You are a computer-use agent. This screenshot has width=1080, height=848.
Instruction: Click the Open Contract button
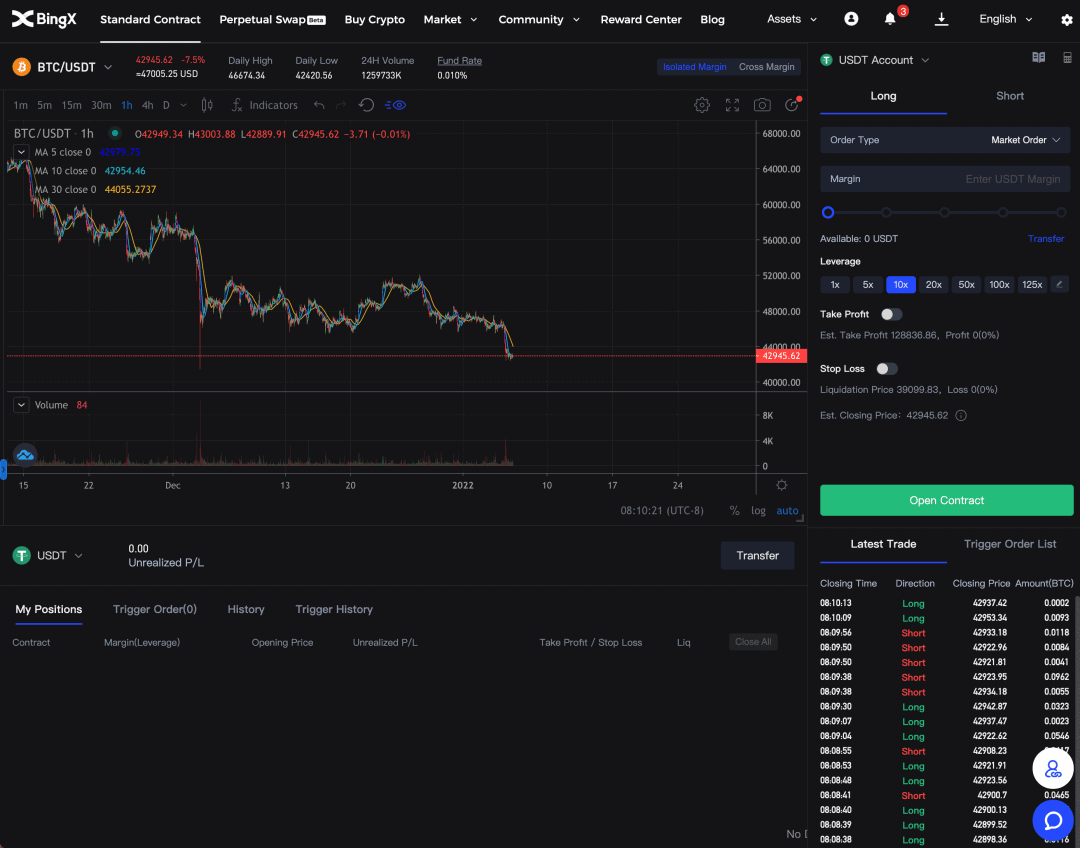[x=946, y=500]
